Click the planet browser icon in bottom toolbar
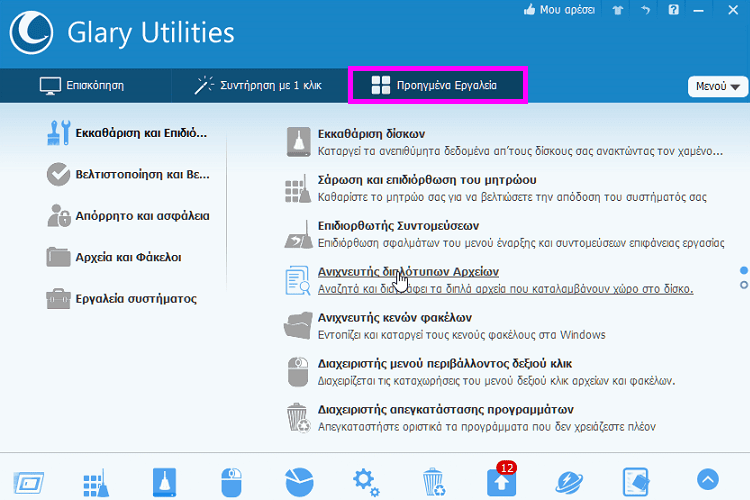 [x=569, y=482]
